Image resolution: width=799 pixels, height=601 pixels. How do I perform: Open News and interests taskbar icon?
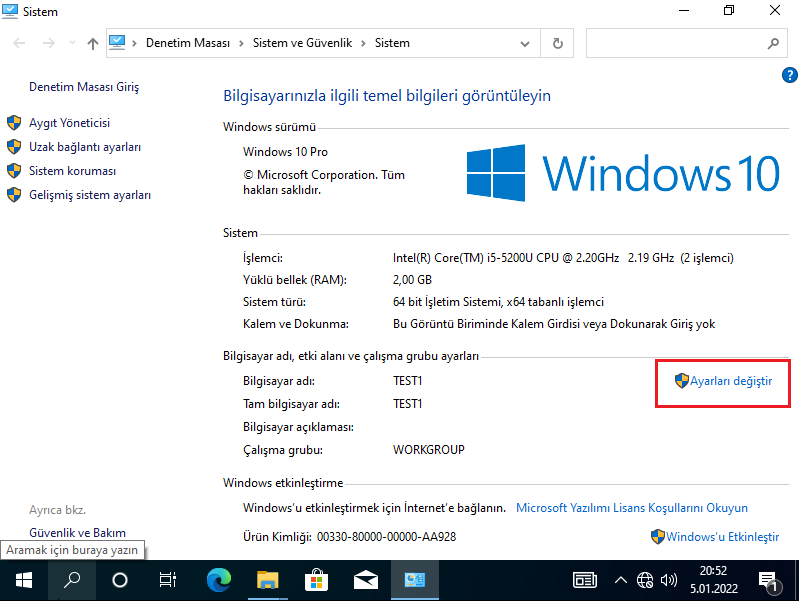point(584,580)
